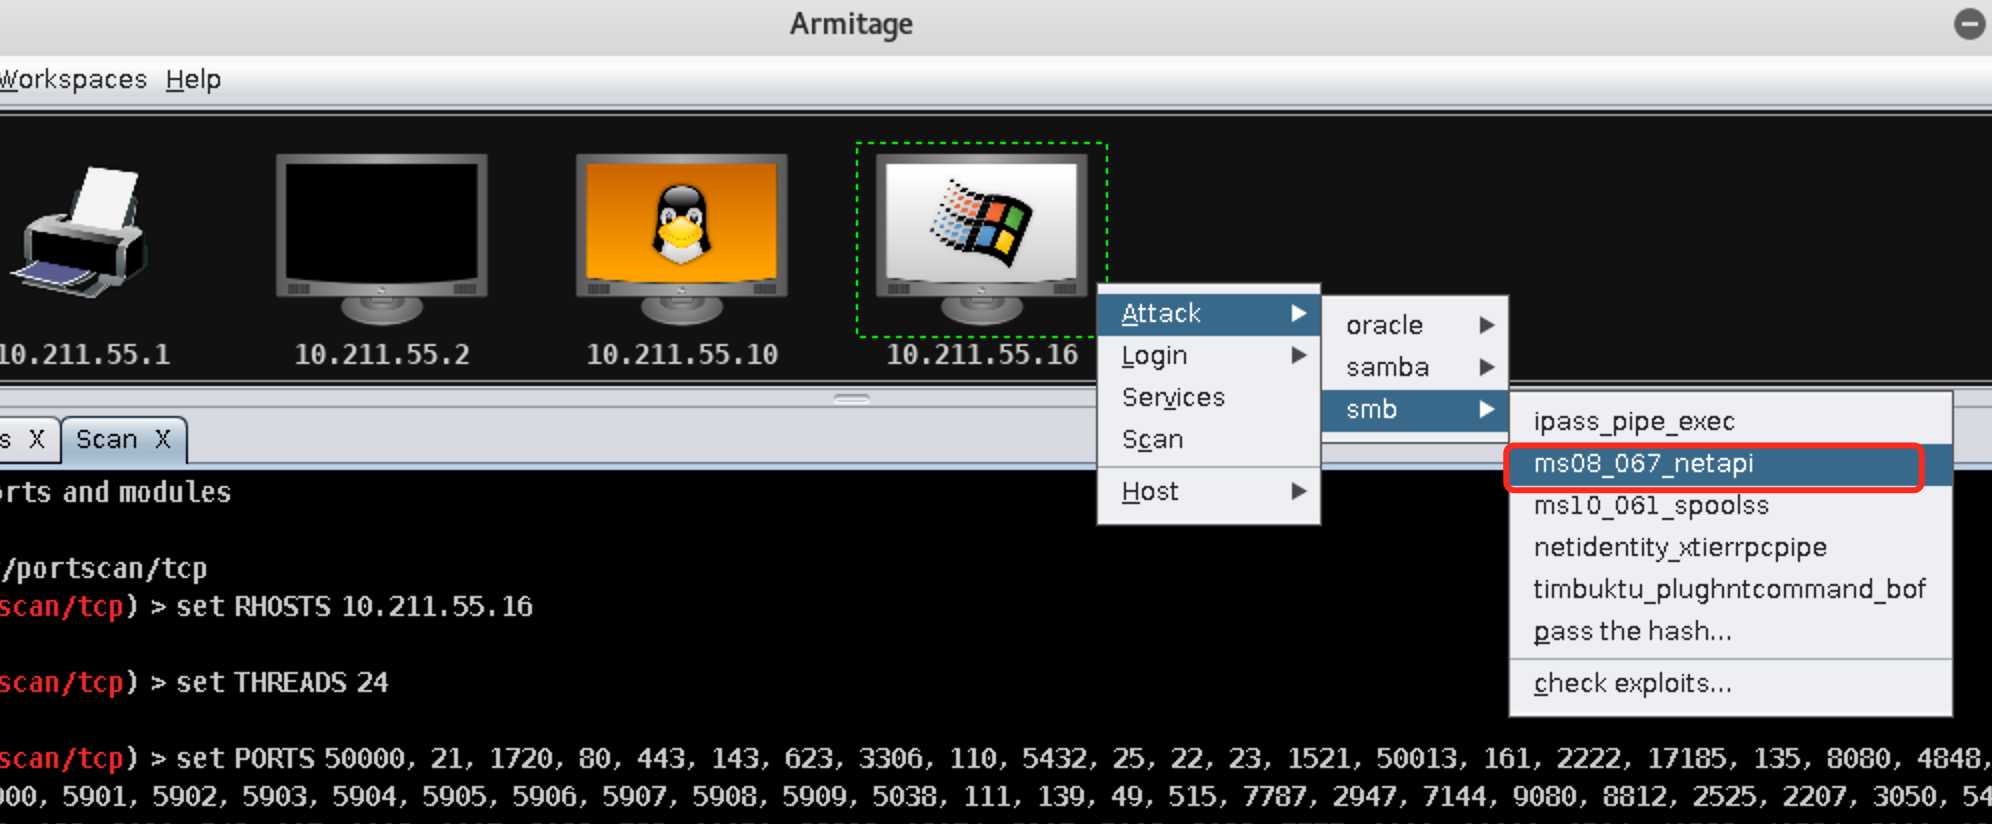Click the window minimize circle icon

[1969, 24]
